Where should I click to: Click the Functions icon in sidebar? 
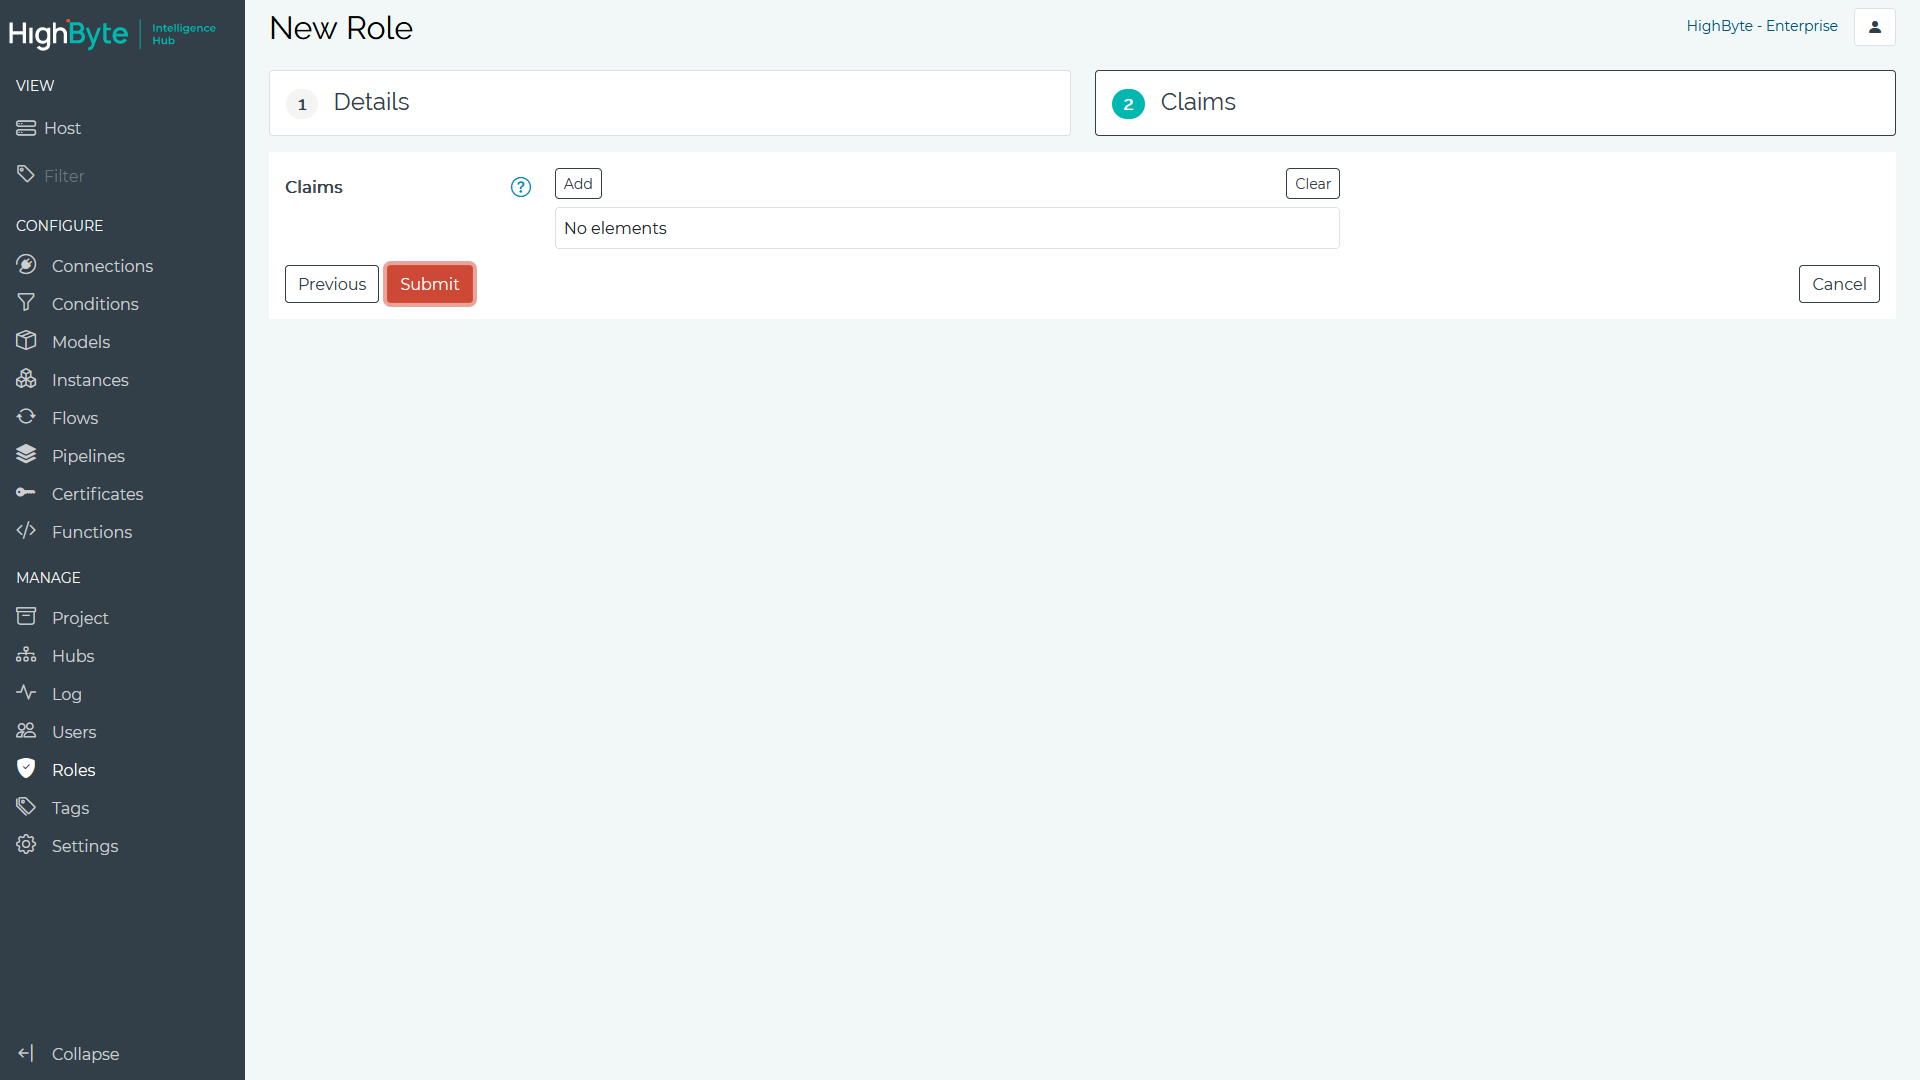26,531
